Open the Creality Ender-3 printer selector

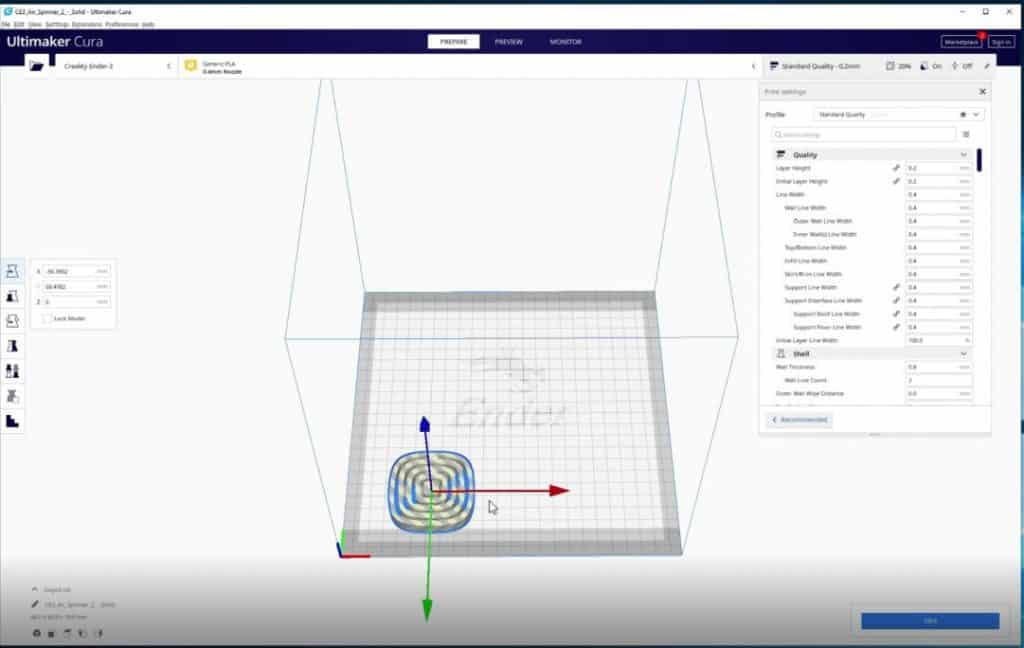click(x=116, y=66)
